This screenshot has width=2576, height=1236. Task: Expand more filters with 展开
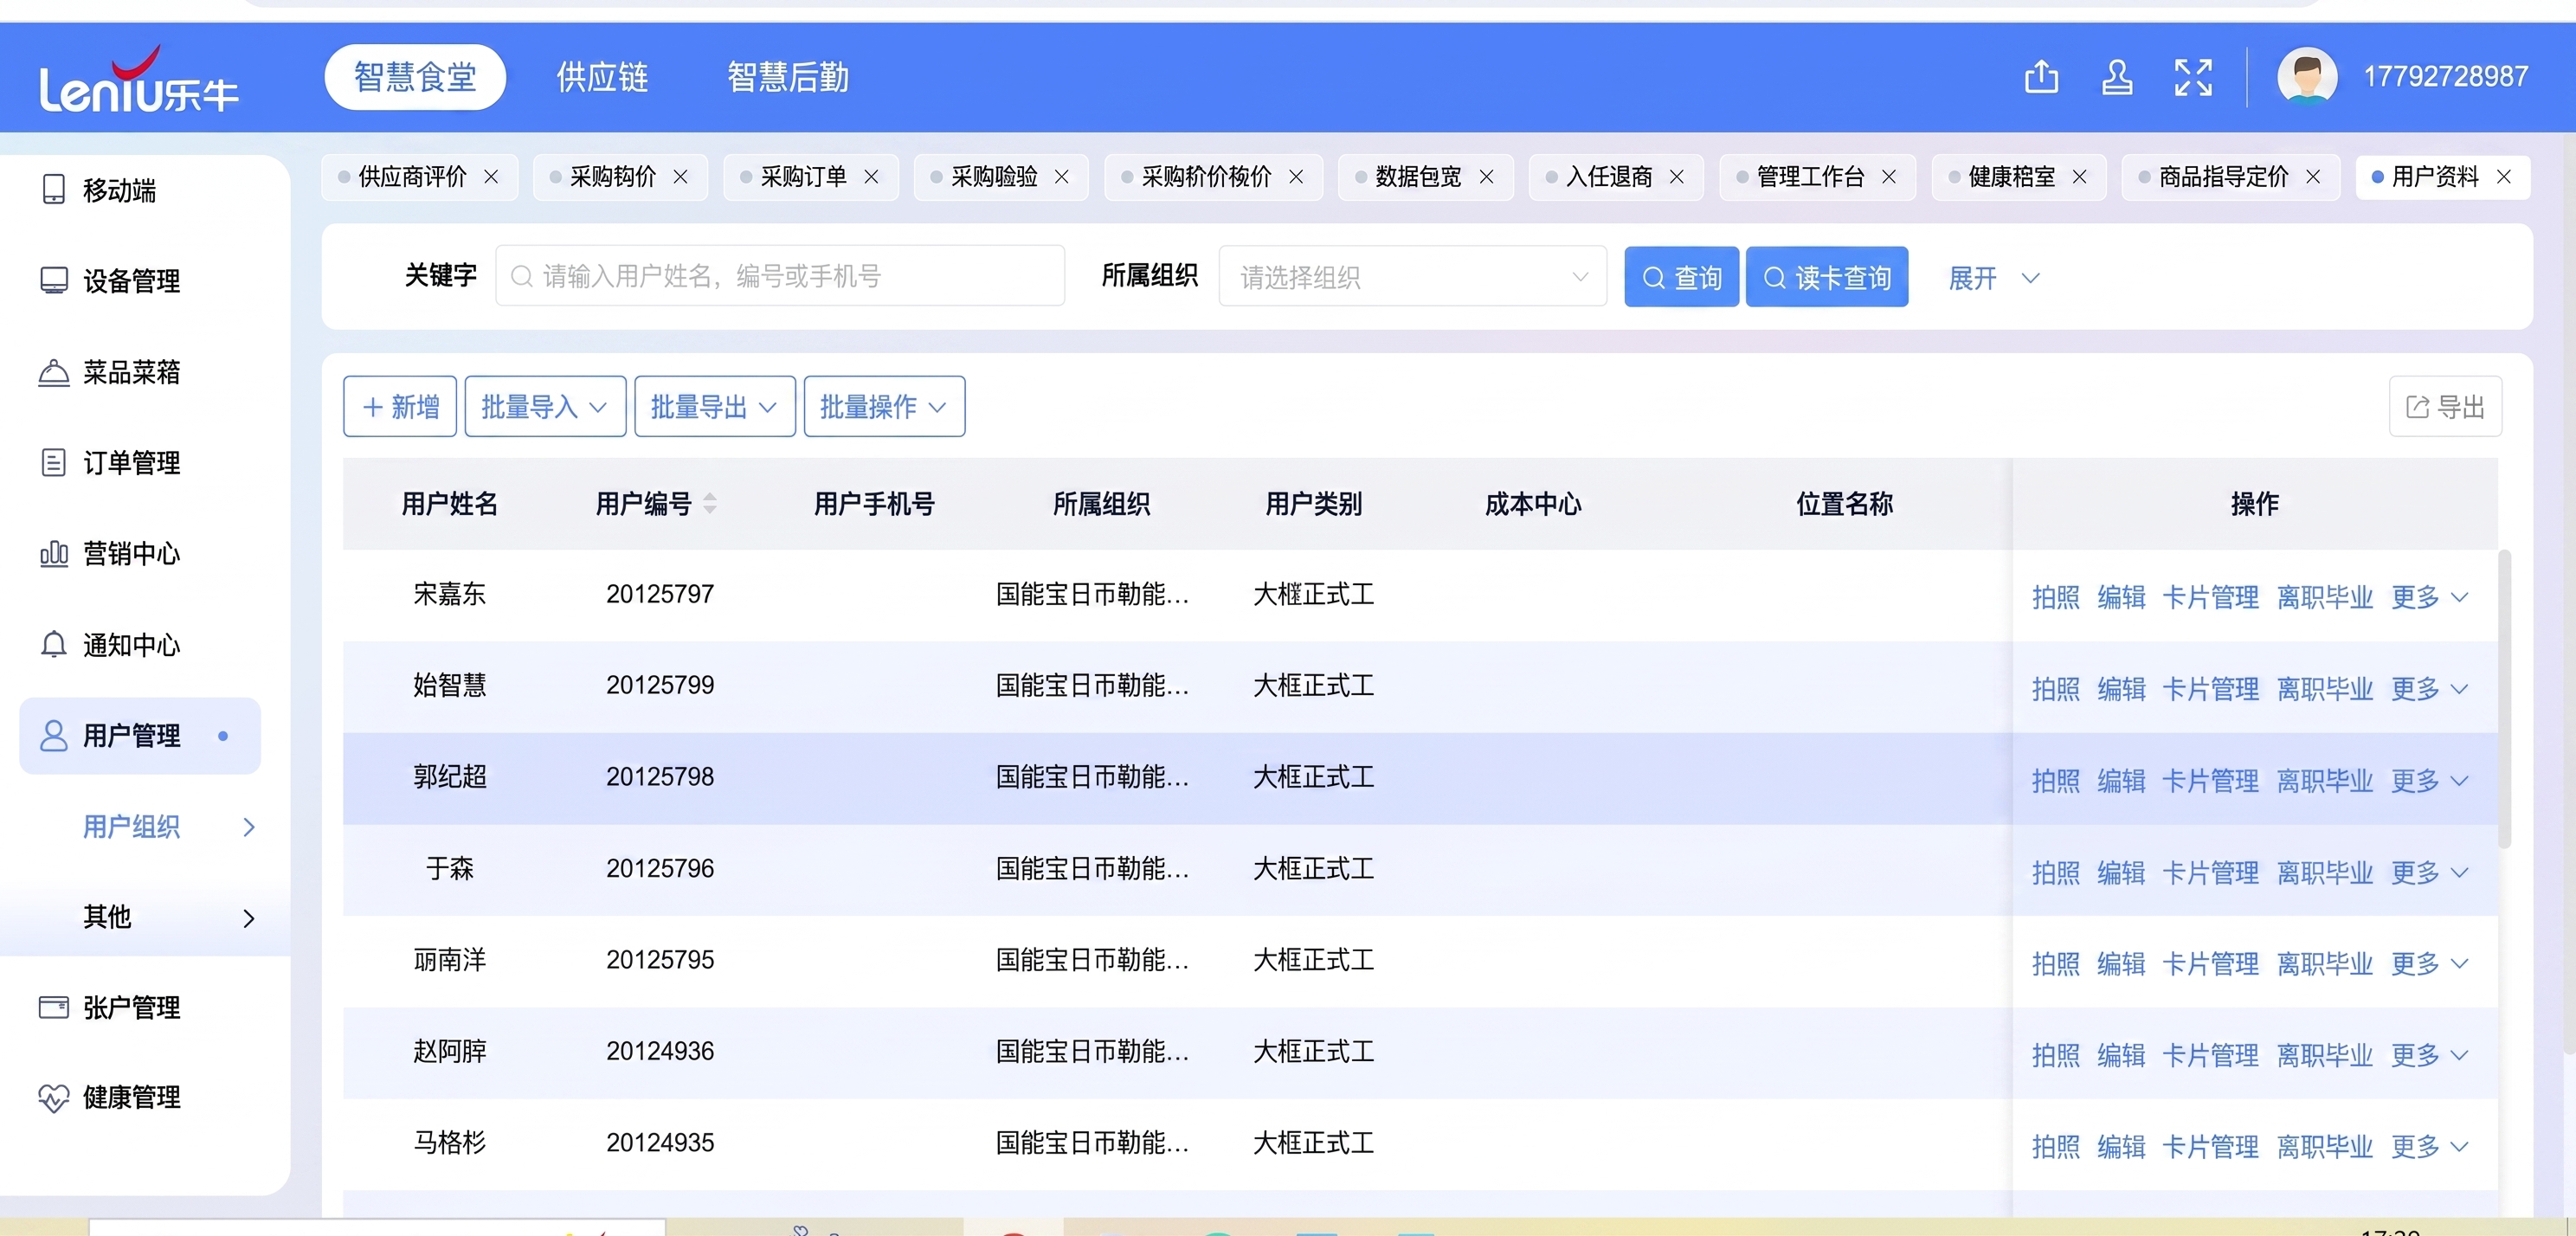1993,278
